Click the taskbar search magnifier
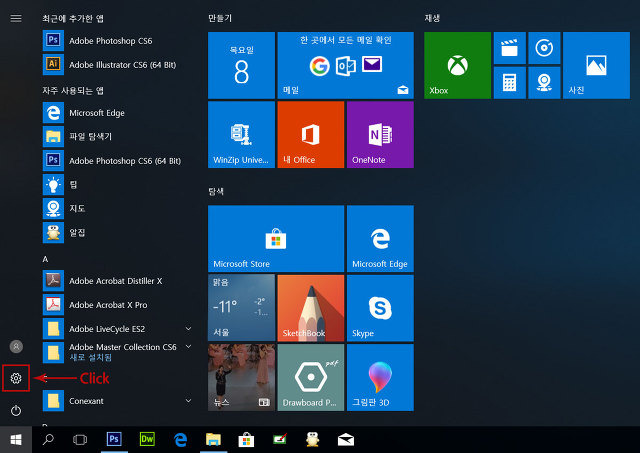Viewport: 640px width, 453px height. (48, 440)
